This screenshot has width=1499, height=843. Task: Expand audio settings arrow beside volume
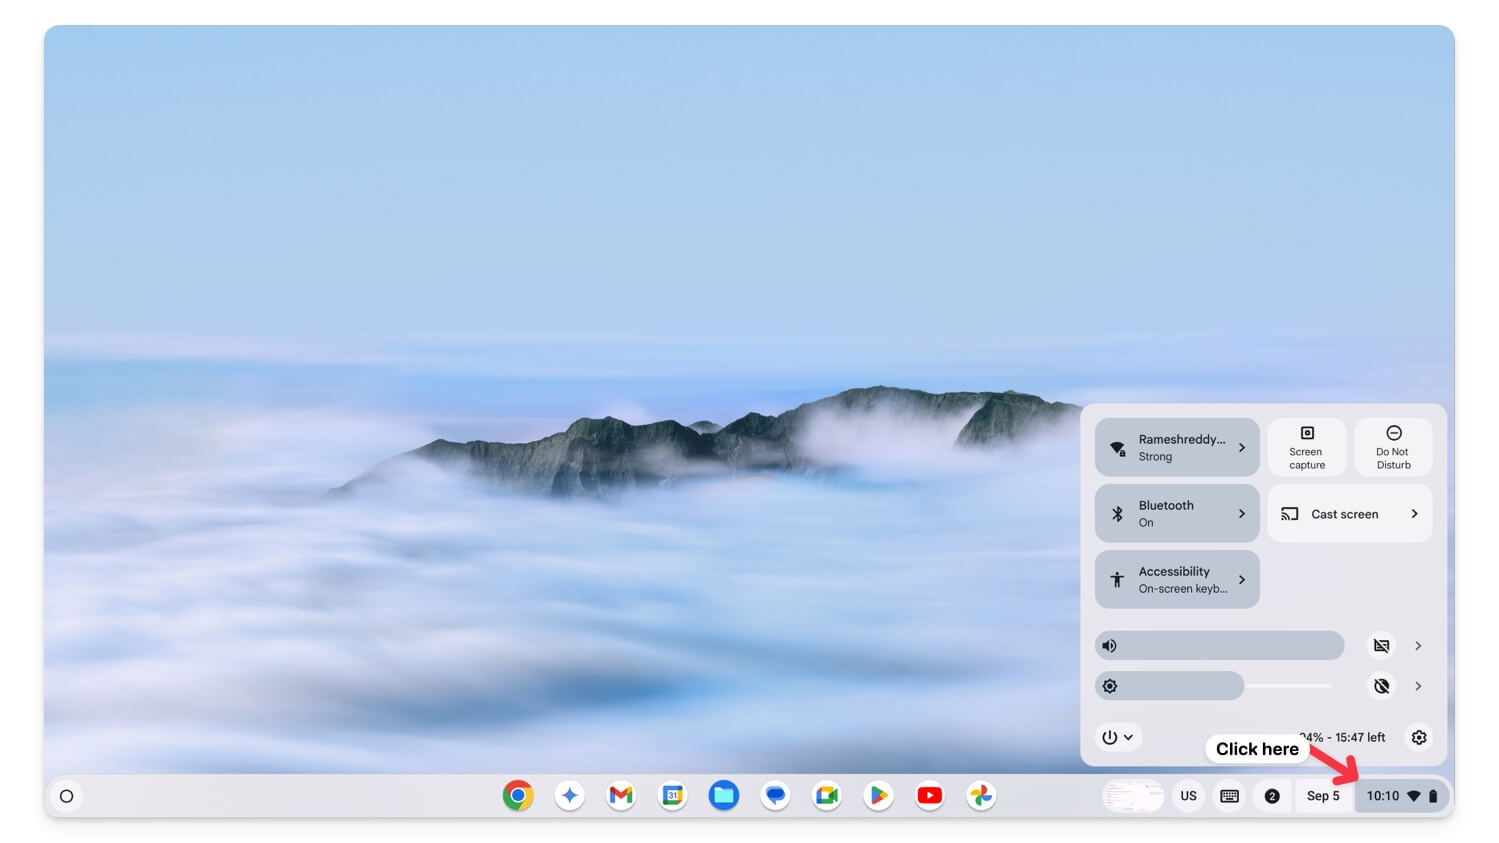tap(1418, 646)
